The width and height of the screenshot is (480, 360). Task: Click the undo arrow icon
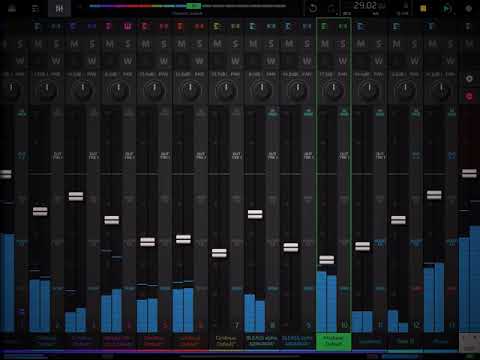coord(313,8)
